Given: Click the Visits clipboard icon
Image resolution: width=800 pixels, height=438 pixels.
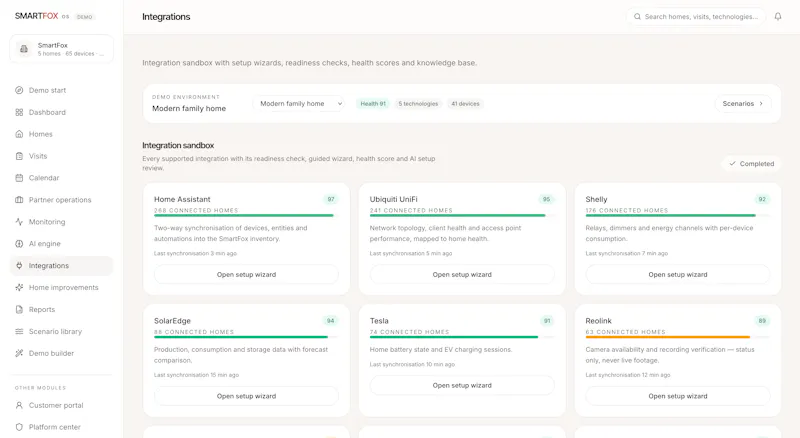Looking at the screenshot, I should [19, 156].
